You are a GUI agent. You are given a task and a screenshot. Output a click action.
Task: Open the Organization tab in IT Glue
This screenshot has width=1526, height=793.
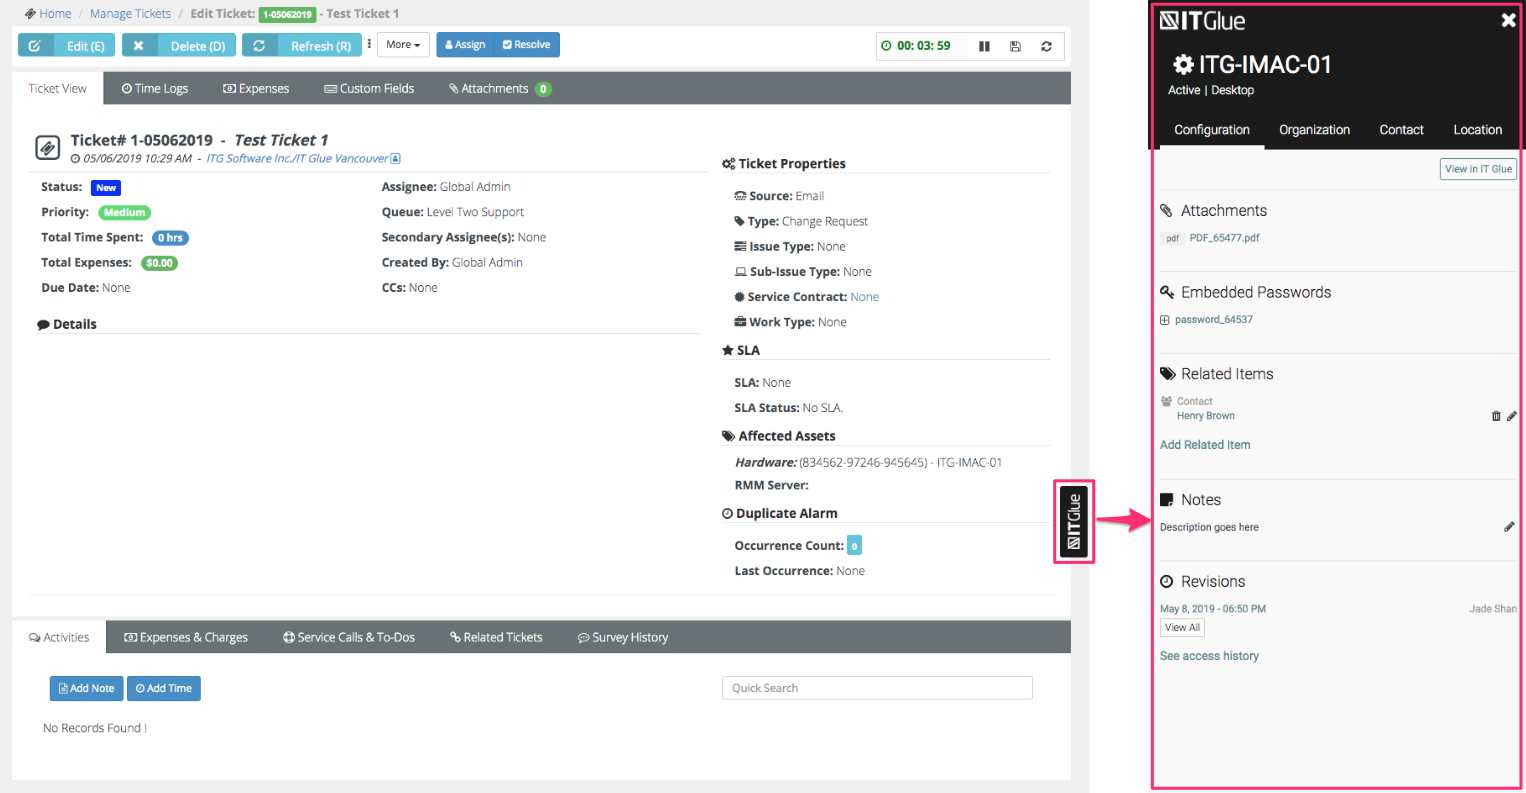[x=1314, y=130]
